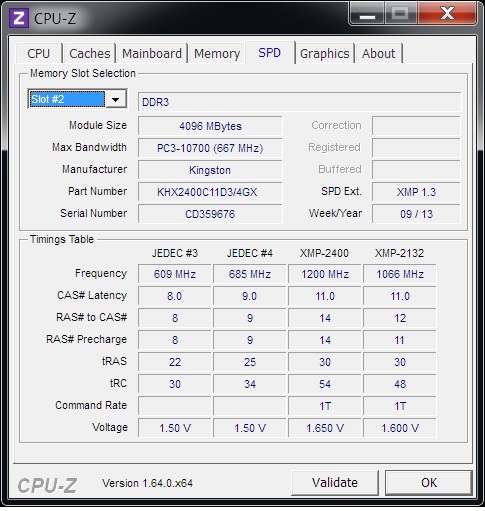
Task: Click the DDR3 memory type field
Action: [299, 102]
